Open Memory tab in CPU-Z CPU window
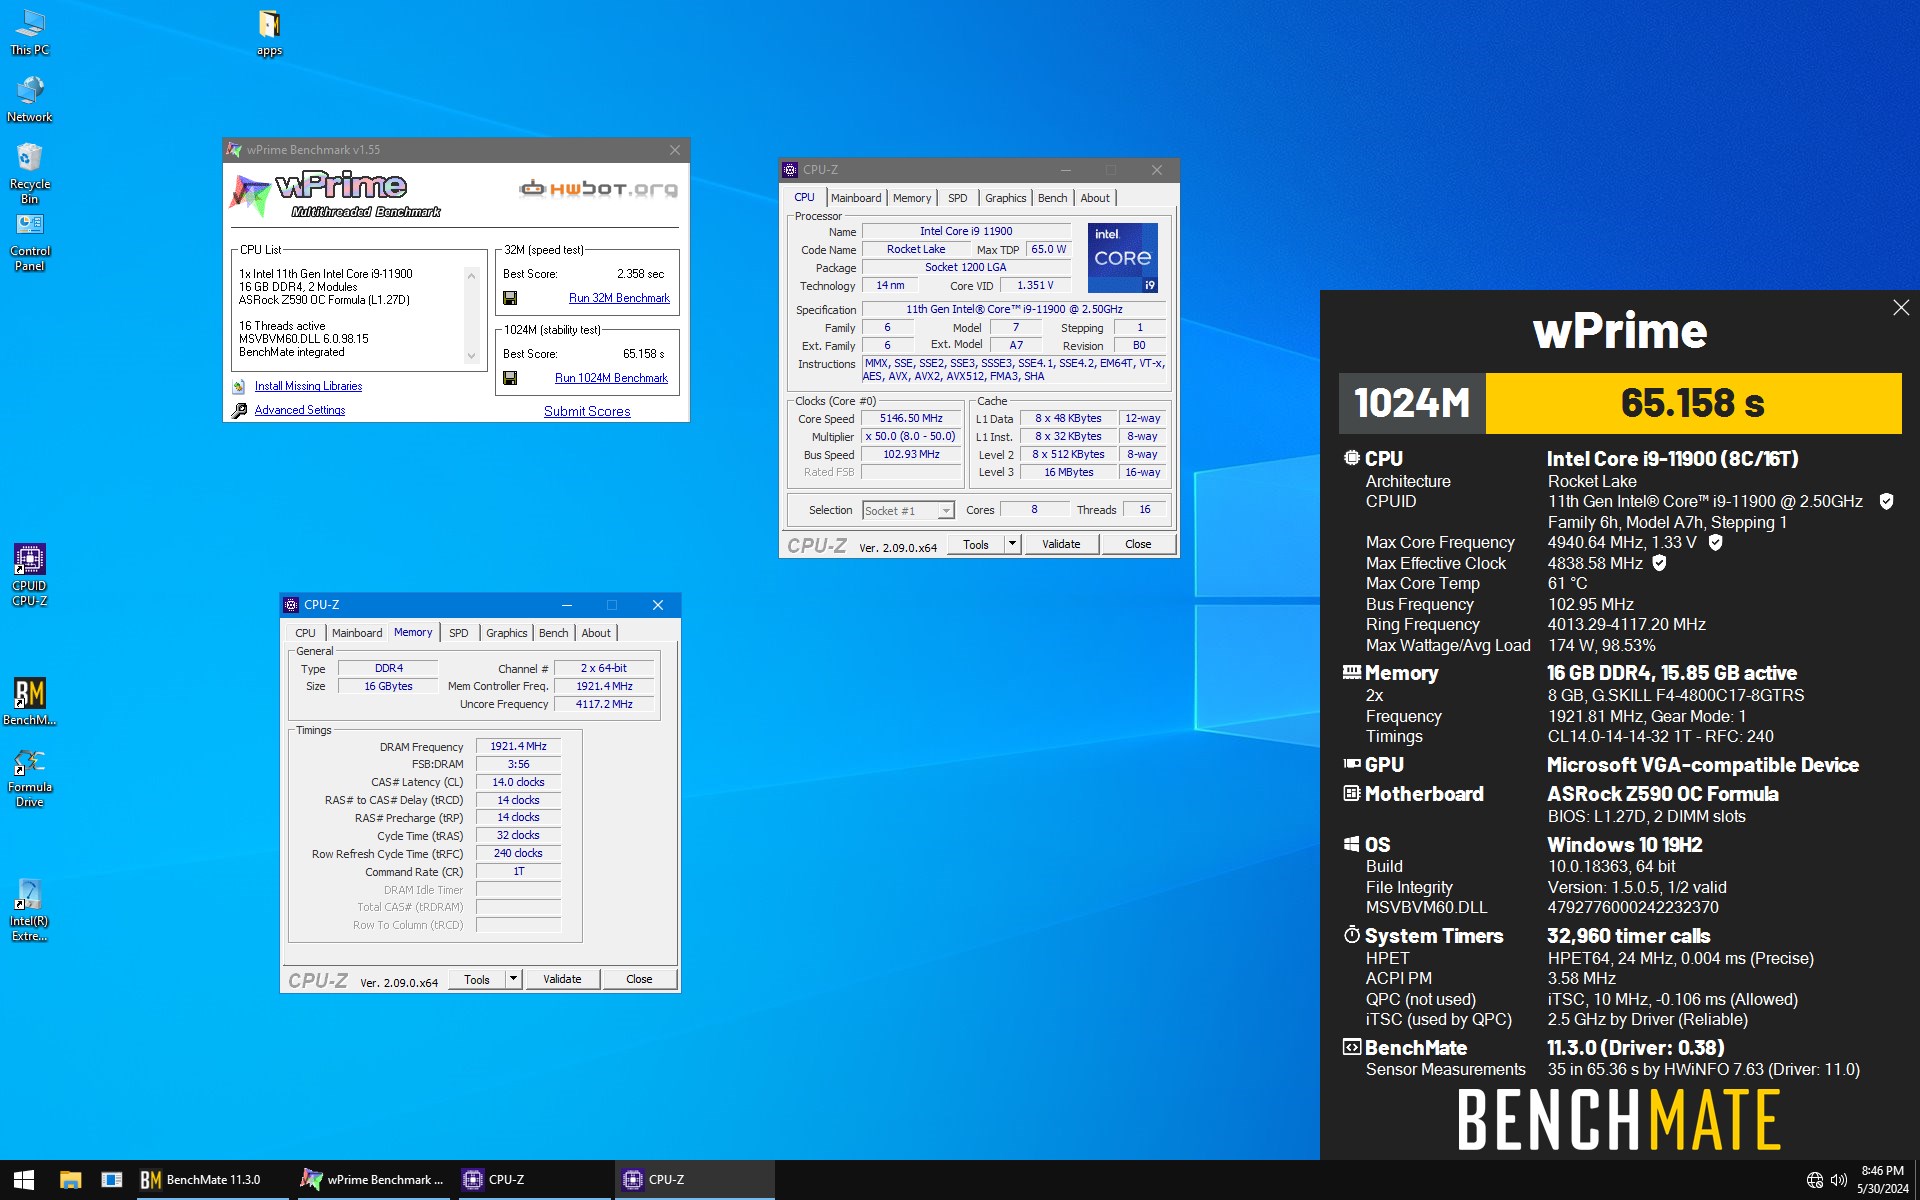1920x1200 pixels. 912,198
